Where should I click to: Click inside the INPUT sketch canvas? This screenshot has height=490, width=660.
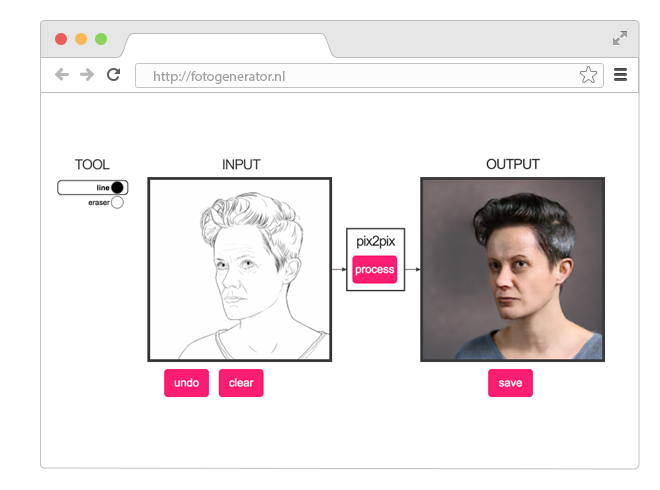240,269
